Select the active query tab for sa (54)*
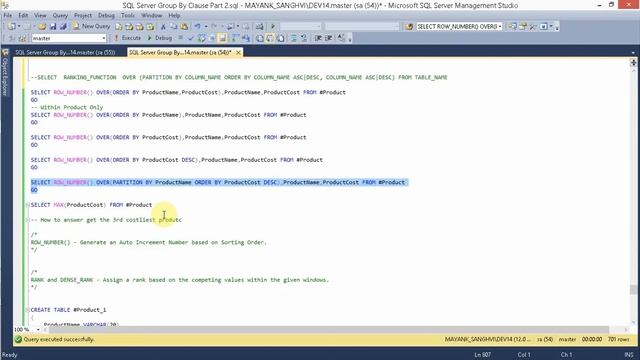 click(x=180, y=53)
